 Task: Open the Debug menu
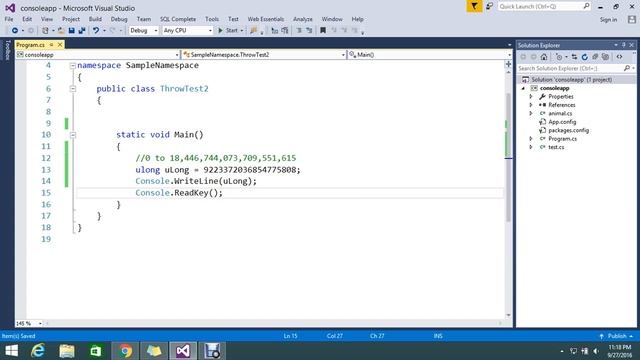click(119, 19)
